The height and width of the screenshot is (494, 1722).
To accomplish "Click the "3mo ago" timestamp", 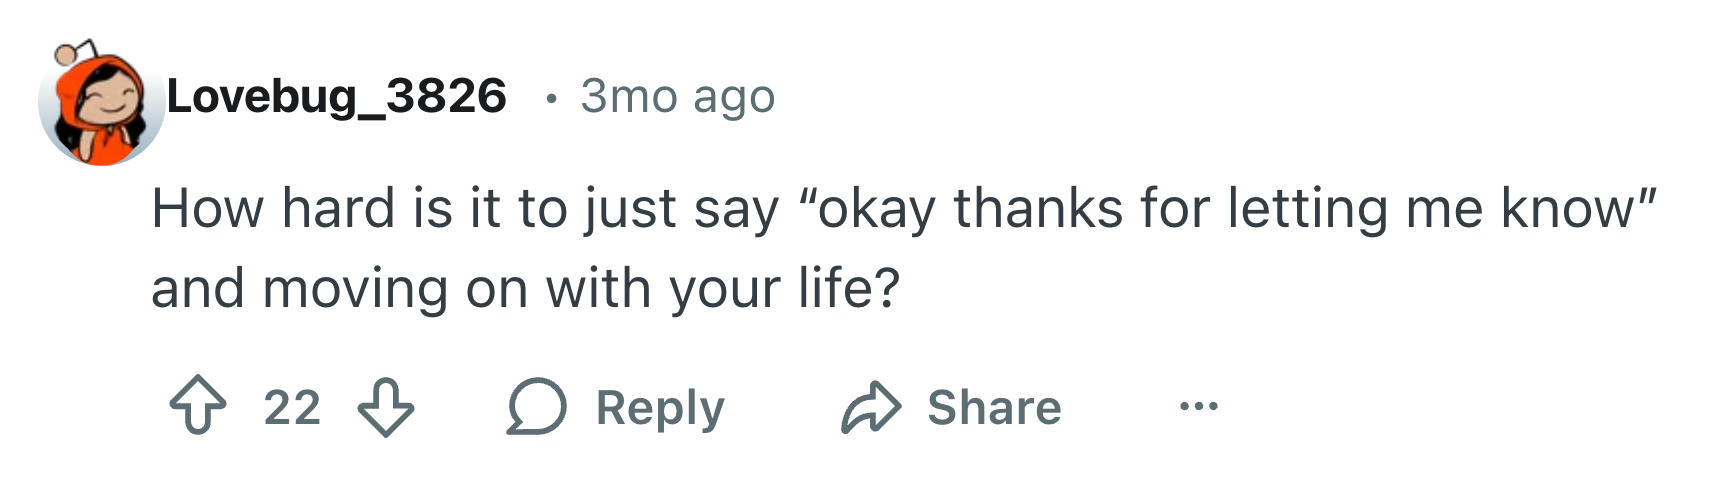I will click(678, 96).
